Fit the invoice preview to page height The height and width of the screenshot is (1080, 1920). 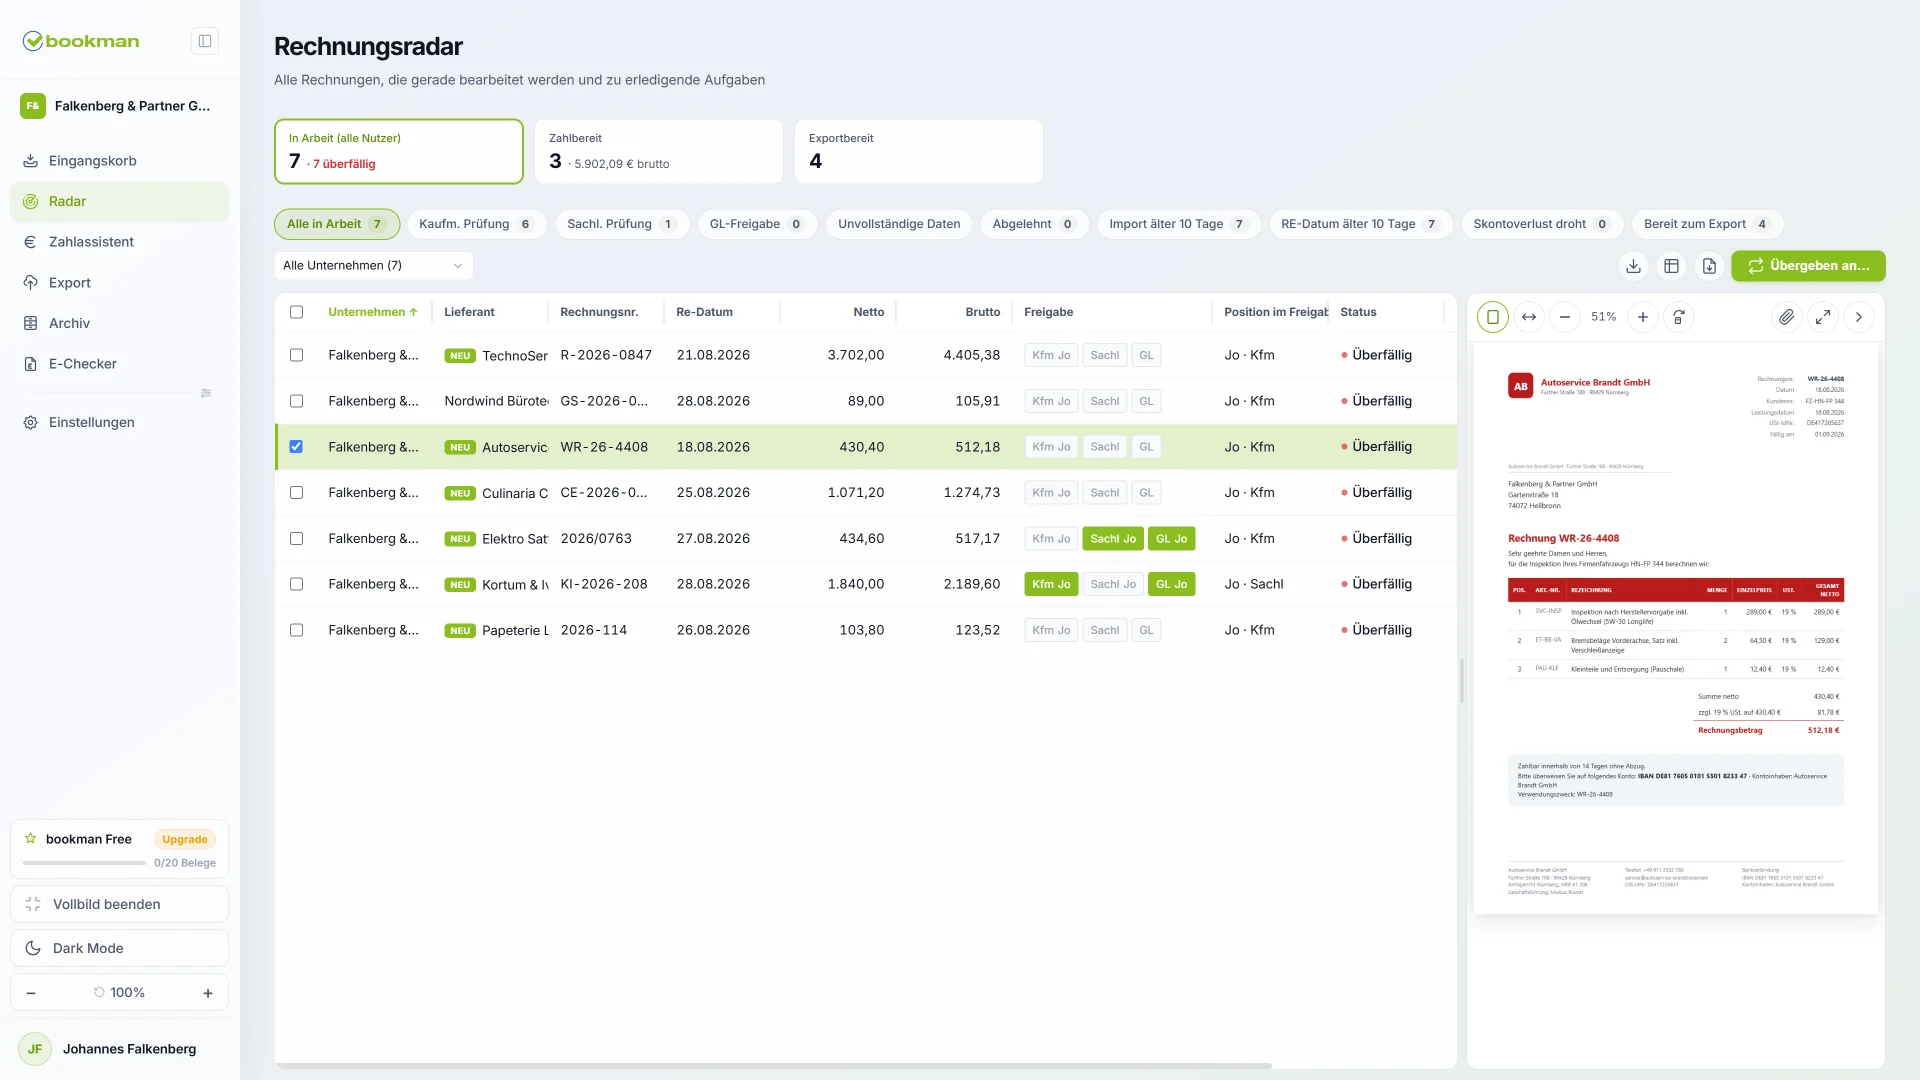pyautogui.click(x=1492, y=317)
